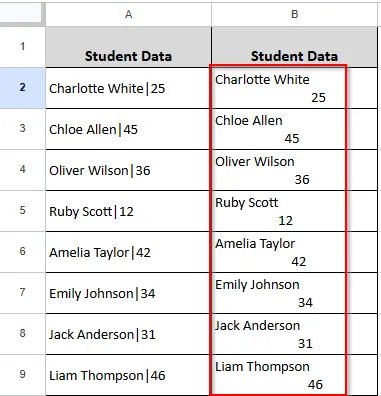381x396 pixels.
Task: Select cell containing Liam Thompson|46
Action: pyautogui.click(x=128, y=375)
